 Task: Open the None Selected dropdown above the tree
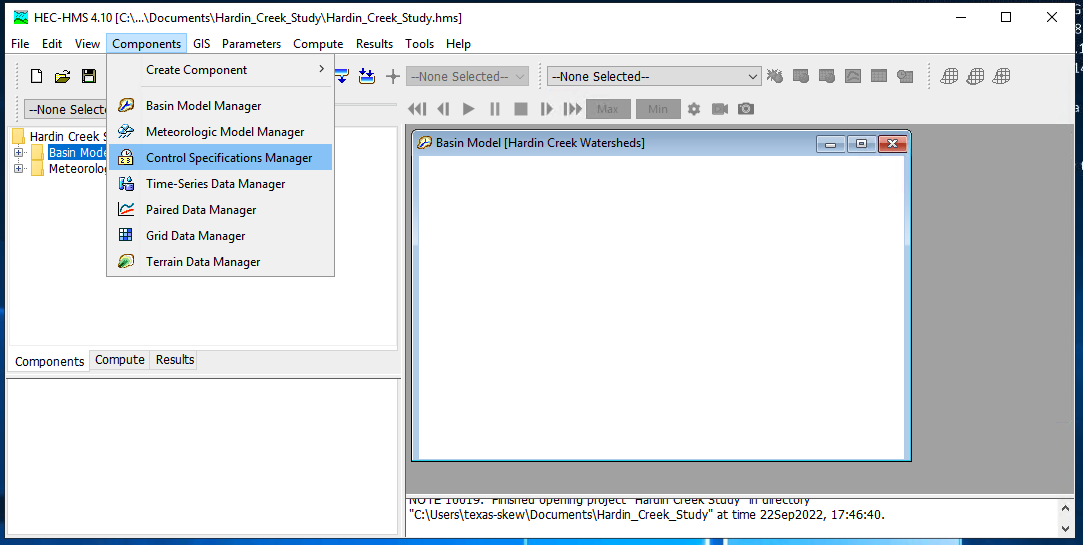(66, 109)
